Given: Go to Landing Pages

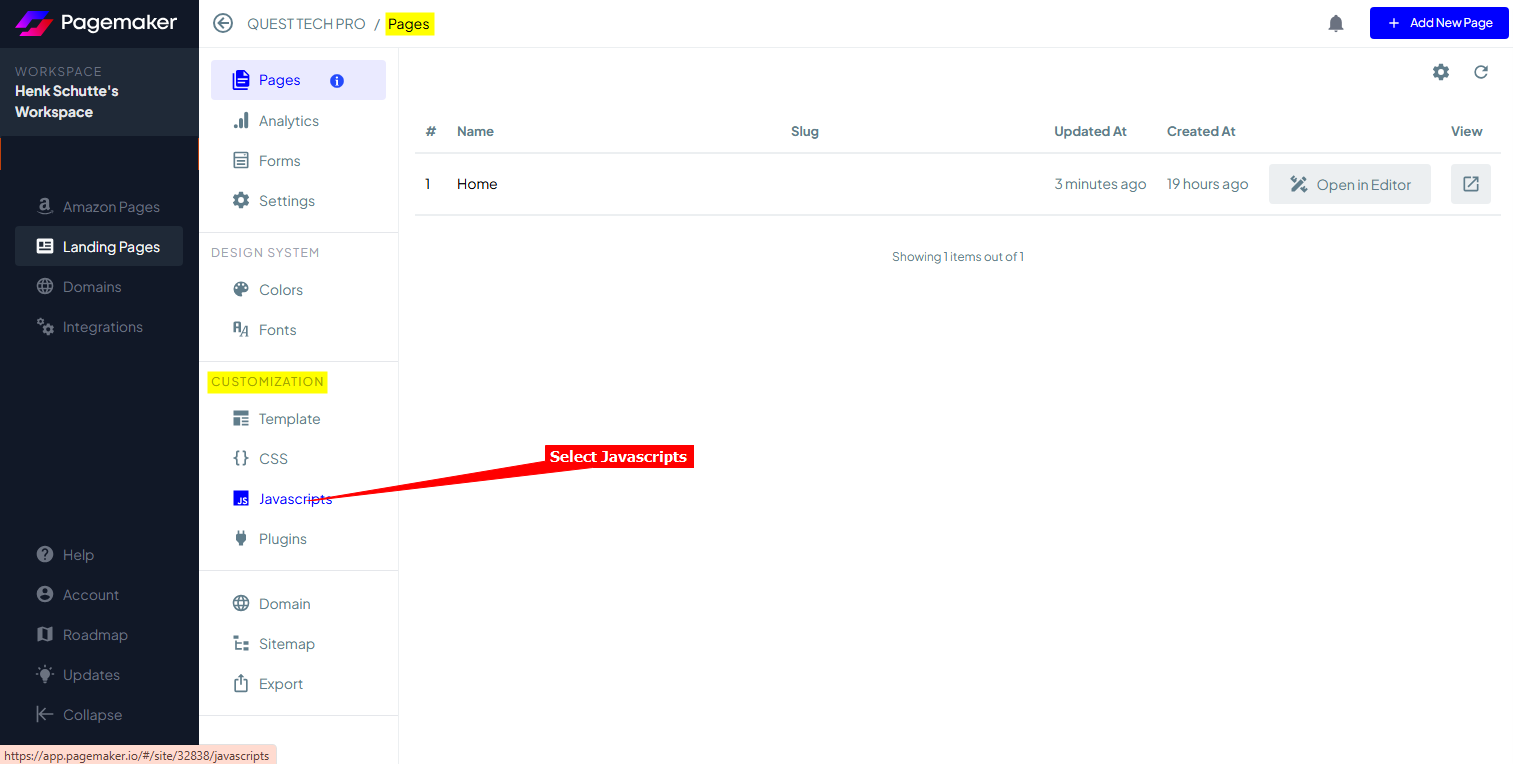Looking at the screenshot, I should tap(99, 246).
